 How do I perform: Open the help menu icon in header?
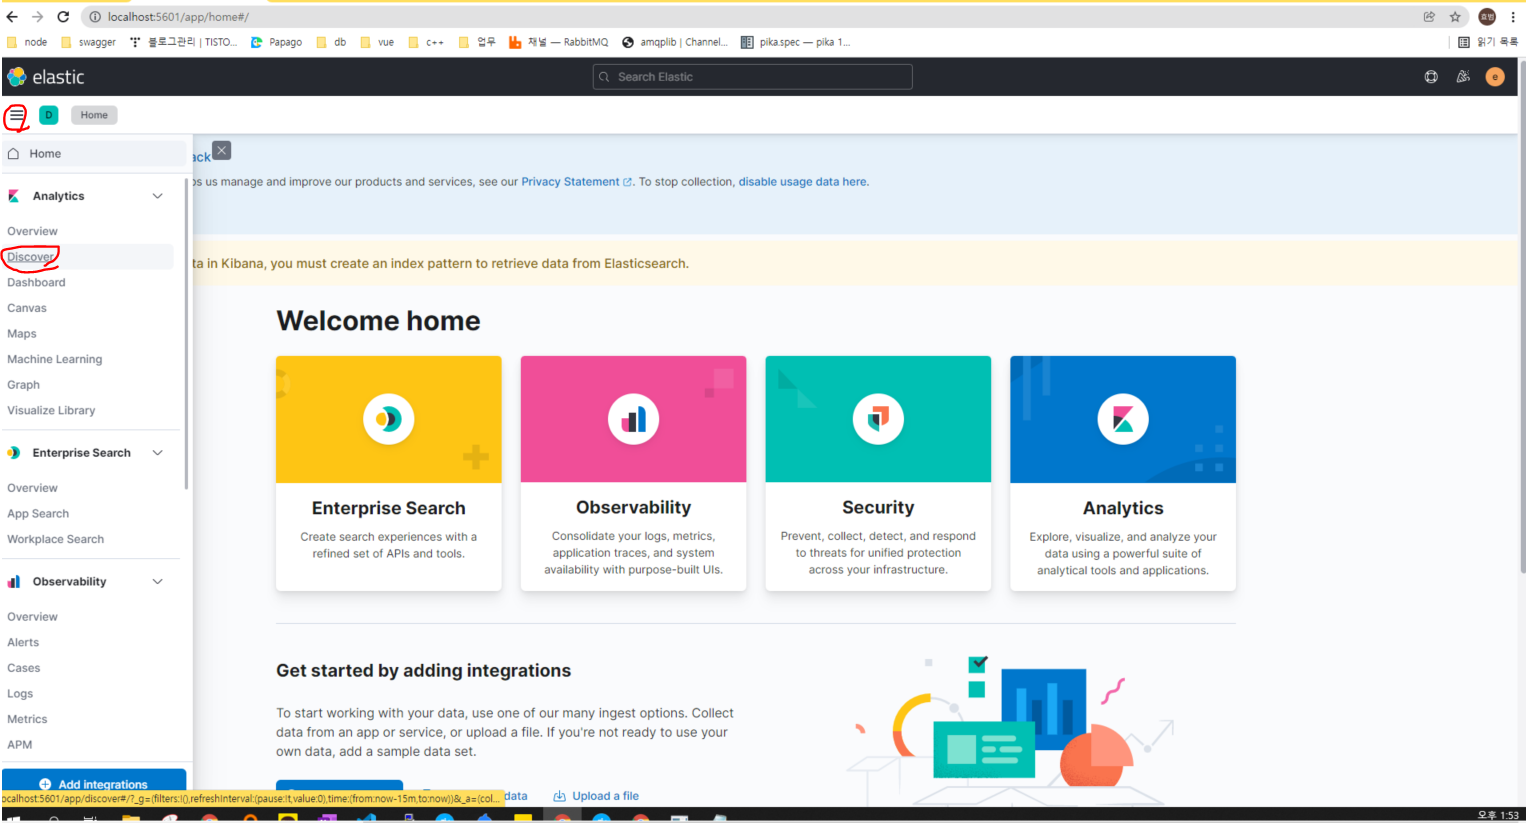pyautogui.click(x=1431, y=77)
